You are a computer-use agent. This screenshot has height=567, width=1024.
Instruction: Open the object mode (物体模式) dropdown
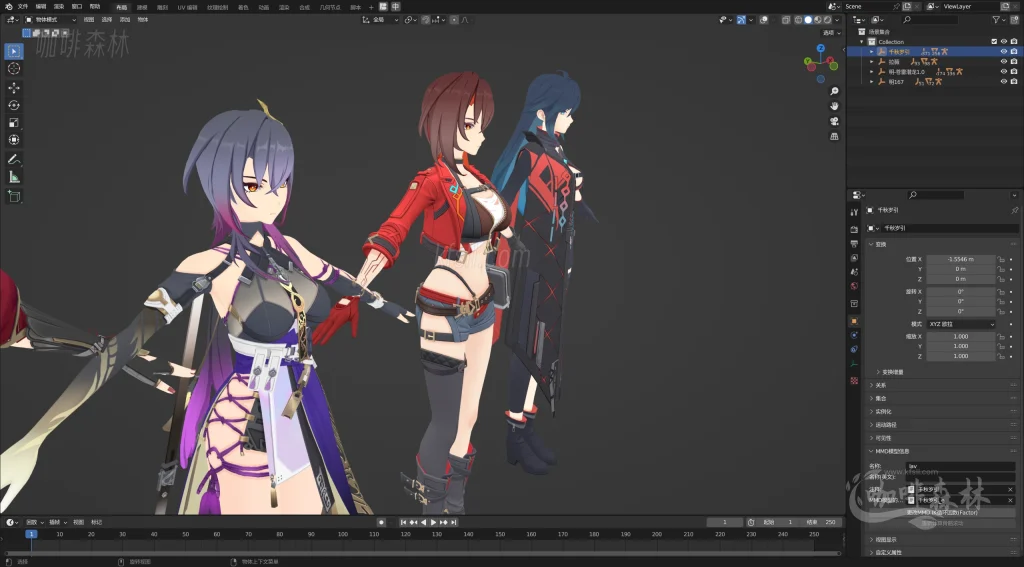(x=50, y=20)
